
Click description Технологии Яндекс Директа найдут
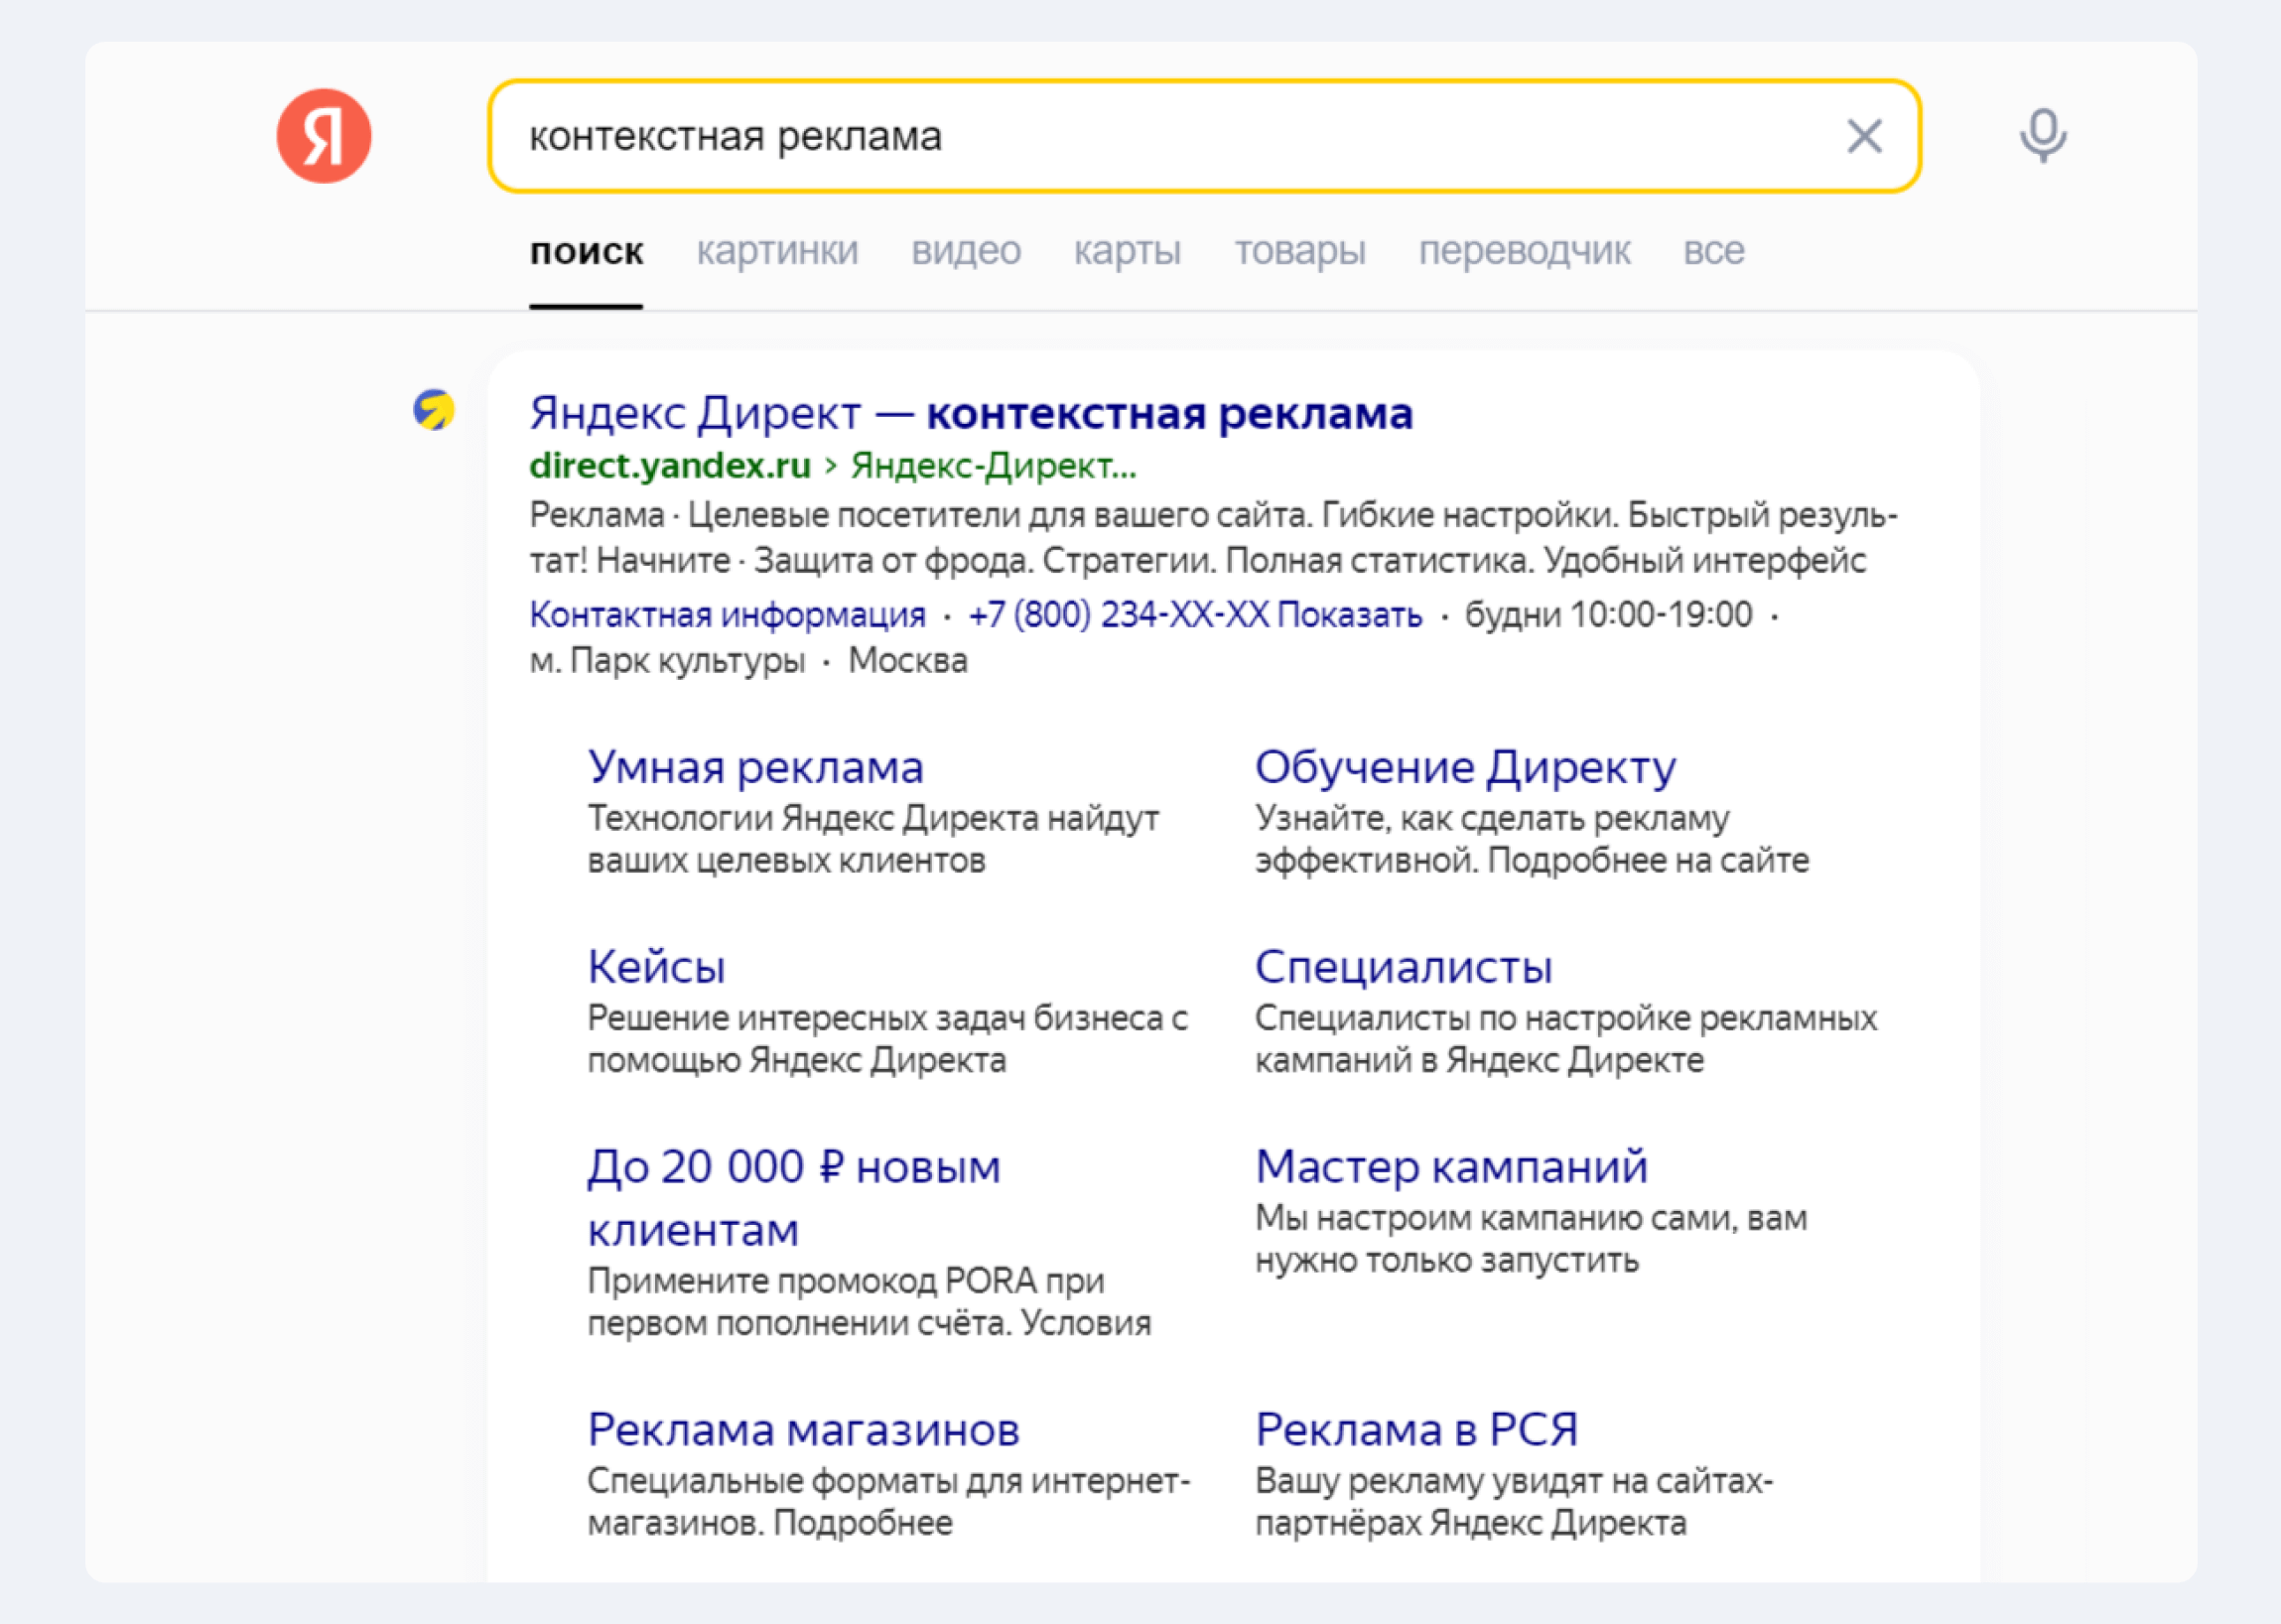(x=873, y=839)
